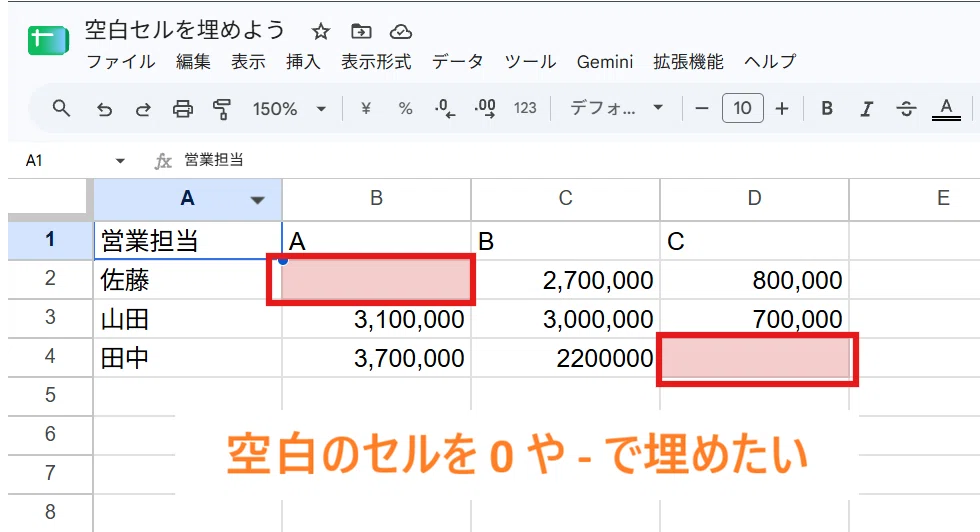Select row 2 header
980x532 pixels.
pyautogui.click(x=50, y=279)
